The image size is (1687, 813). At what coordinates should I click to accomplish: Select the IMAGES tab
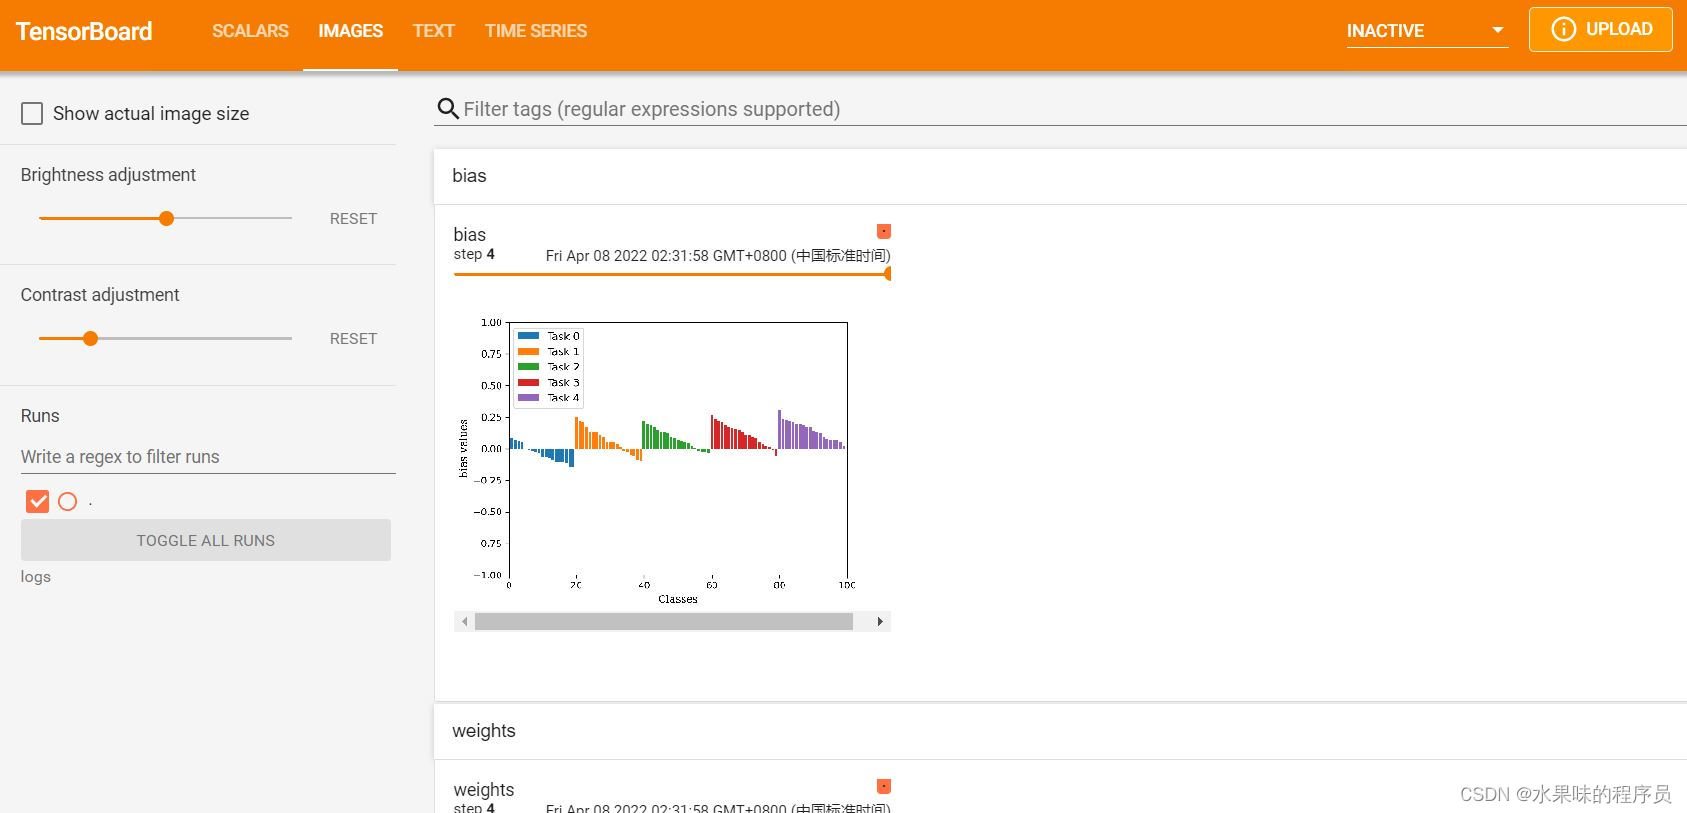click(x=350, y=31)
